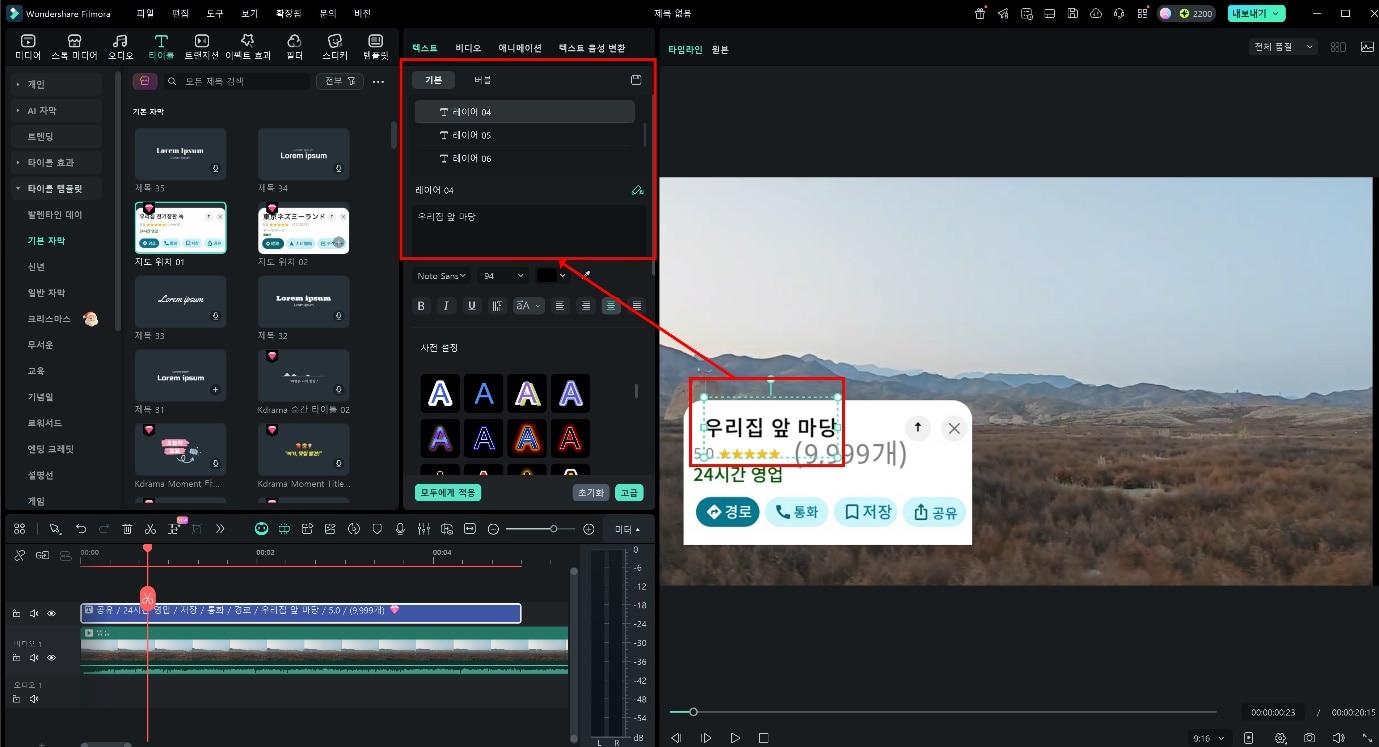Open the audio mixer icon in timeline toolbar
Image resolution: width=1379 pixels, height=747 pixels.
(x=423, y=528)
